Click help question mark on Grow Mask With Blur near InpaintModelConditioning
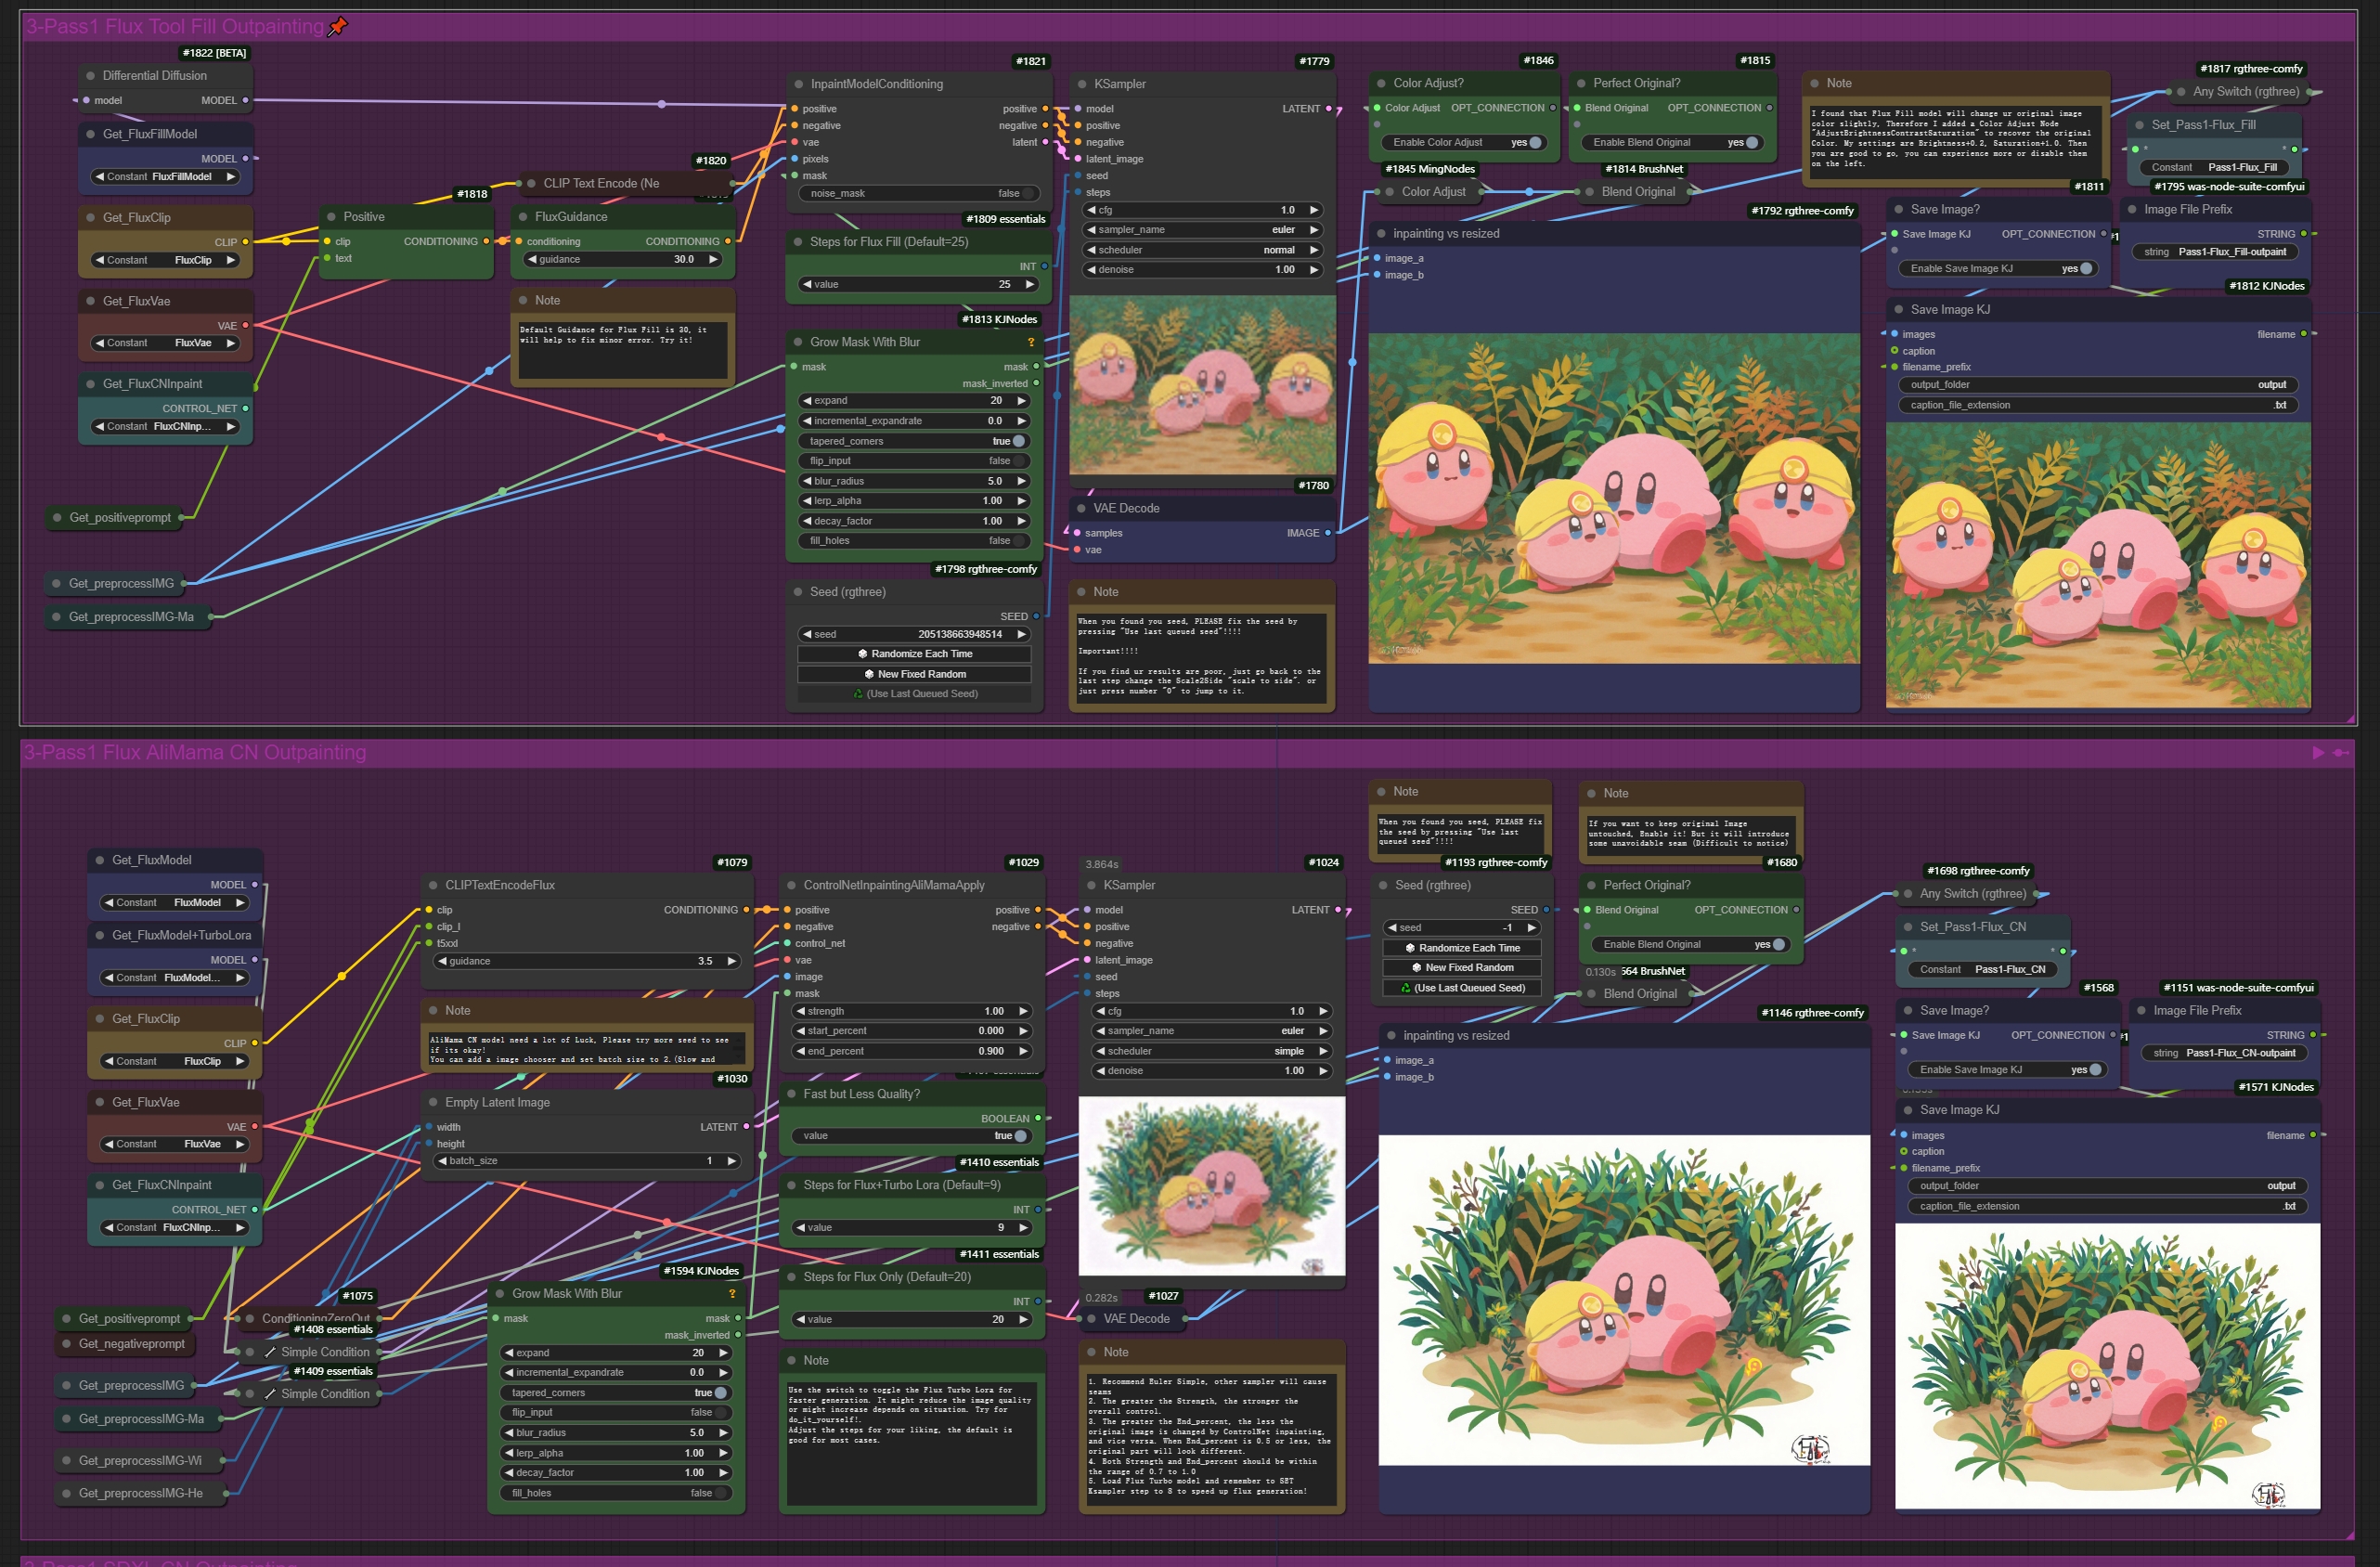The image size is (2380, 1567). coord(1031,342)
